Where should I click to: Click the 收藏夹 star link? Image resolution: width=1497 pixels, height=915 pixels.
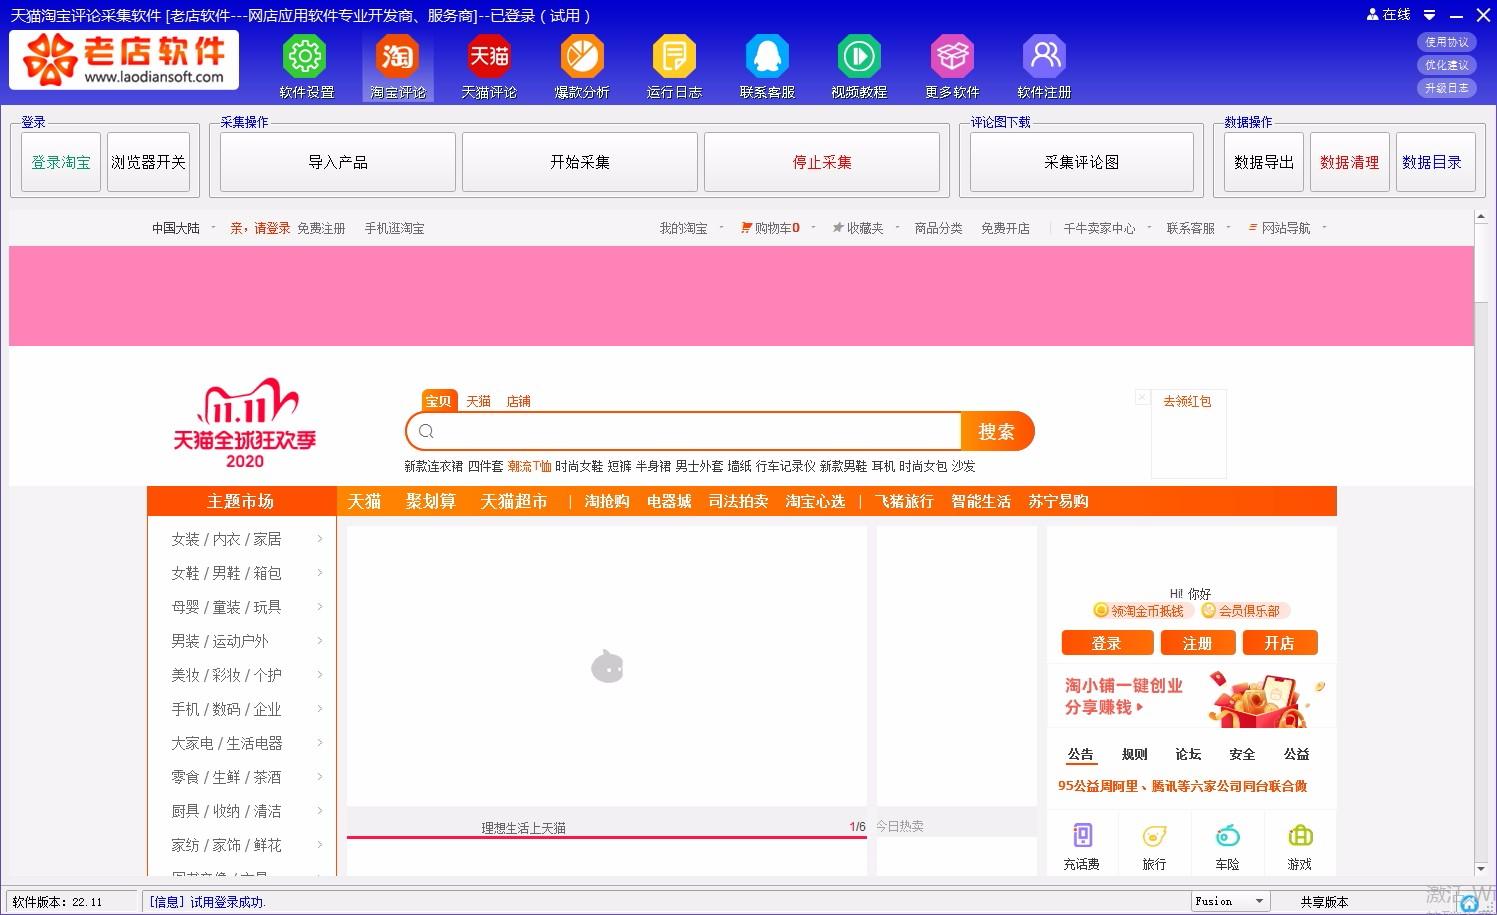tap(859, 228)
